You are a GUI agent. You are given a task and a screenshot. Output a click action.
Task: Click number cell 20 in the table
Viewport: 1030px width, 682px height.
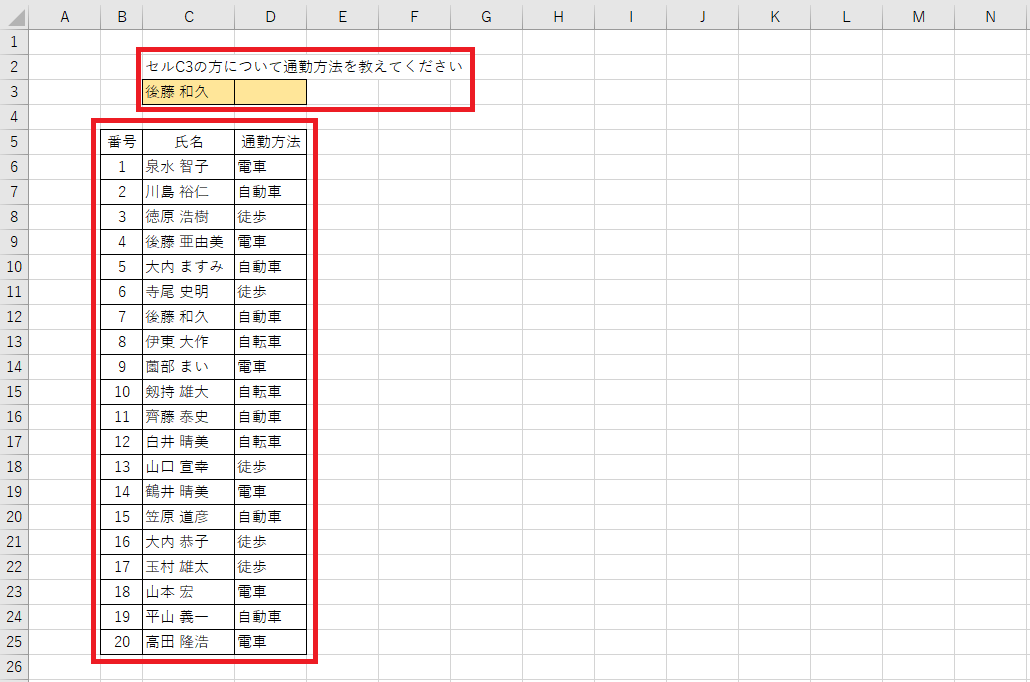tap(122, 641)
